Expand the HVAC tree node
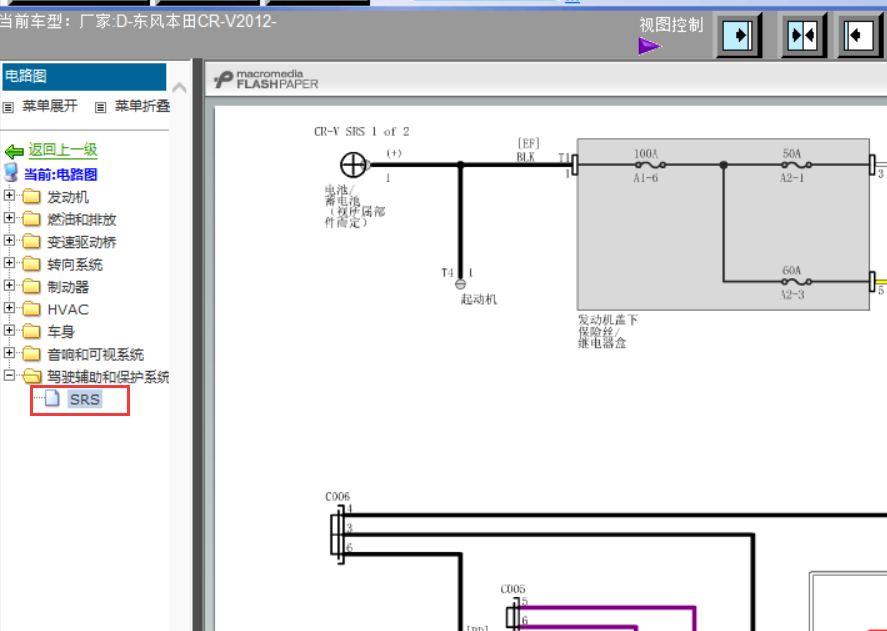Image resolution: width=887 pixels, height=631 pixels. [x=9, y=308]
